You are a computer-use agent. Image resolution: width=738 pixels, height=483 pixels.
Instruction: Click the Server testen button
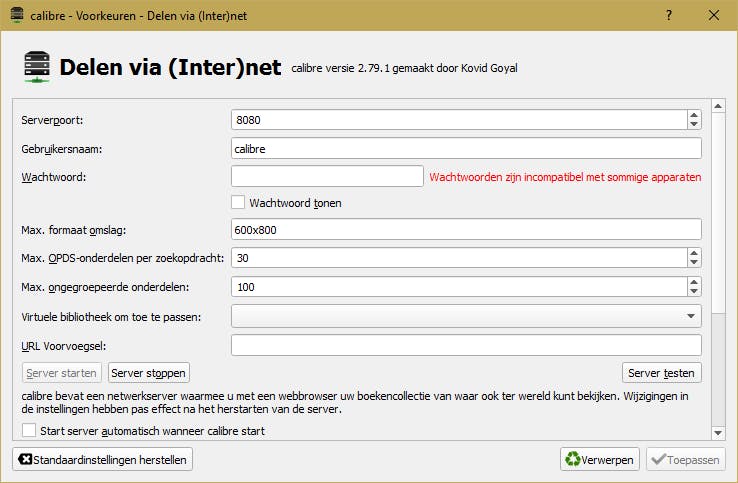661,373
